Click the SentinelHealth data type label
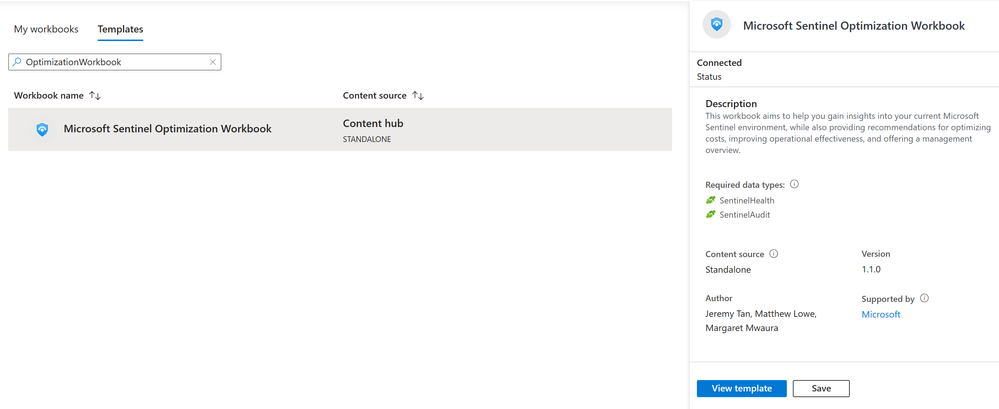The height and width of the screenshot is (409, 999). [x=747, y=200]
